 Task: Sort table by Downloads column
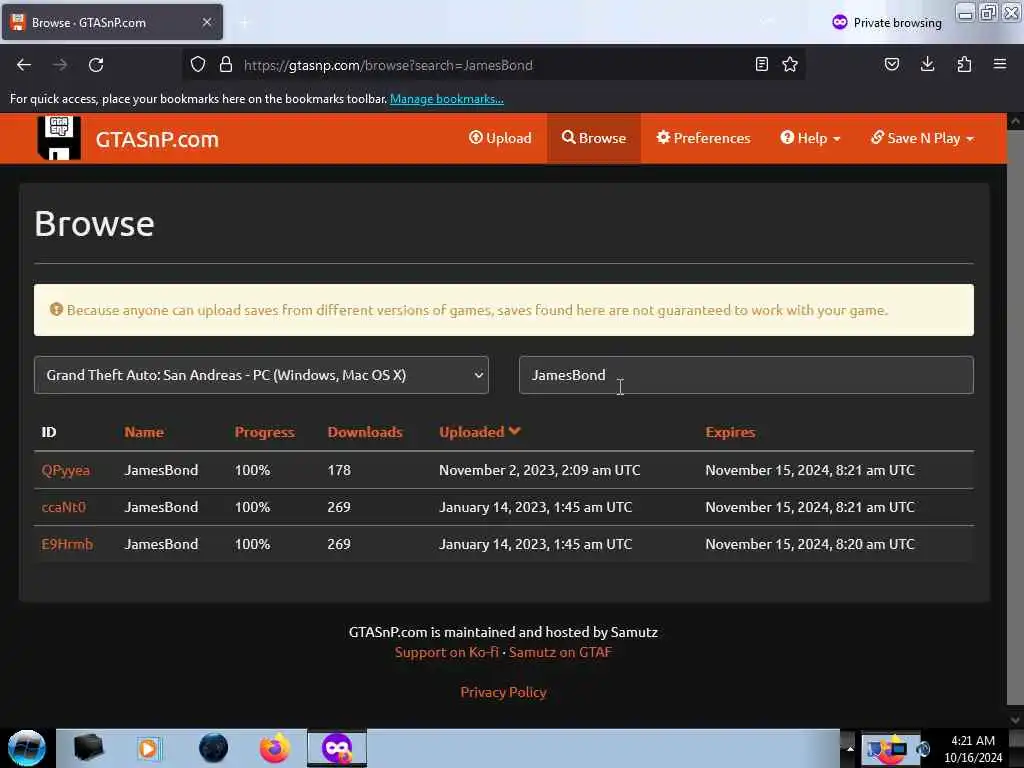pos(364,432)
